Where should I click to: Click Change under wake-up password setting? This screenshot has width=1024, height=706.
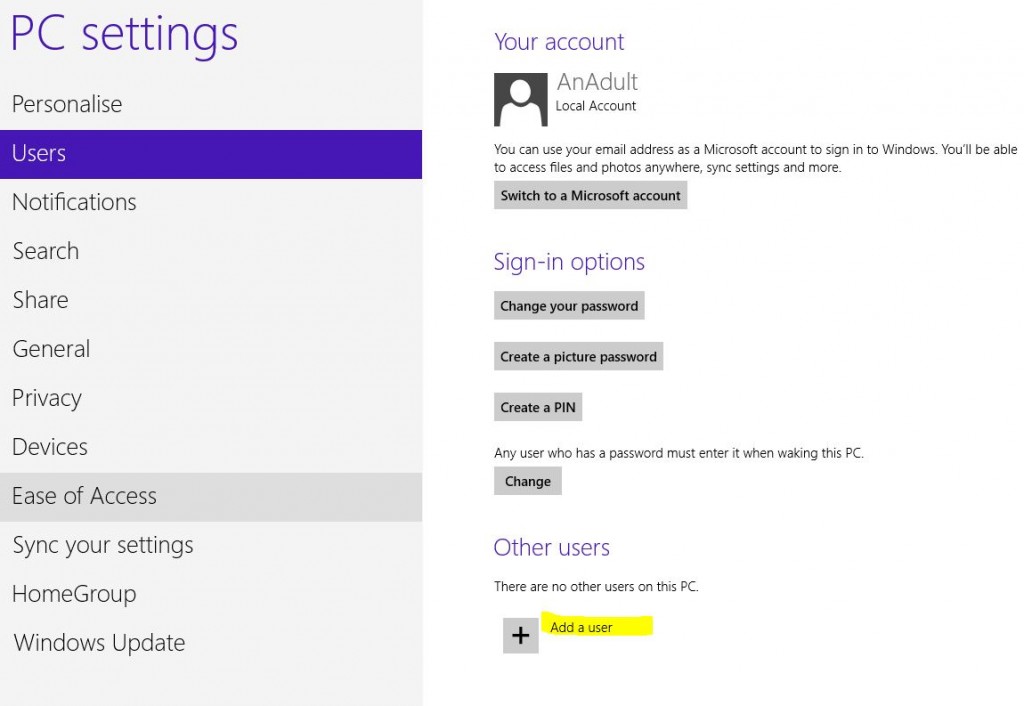[x=527, y=481]
